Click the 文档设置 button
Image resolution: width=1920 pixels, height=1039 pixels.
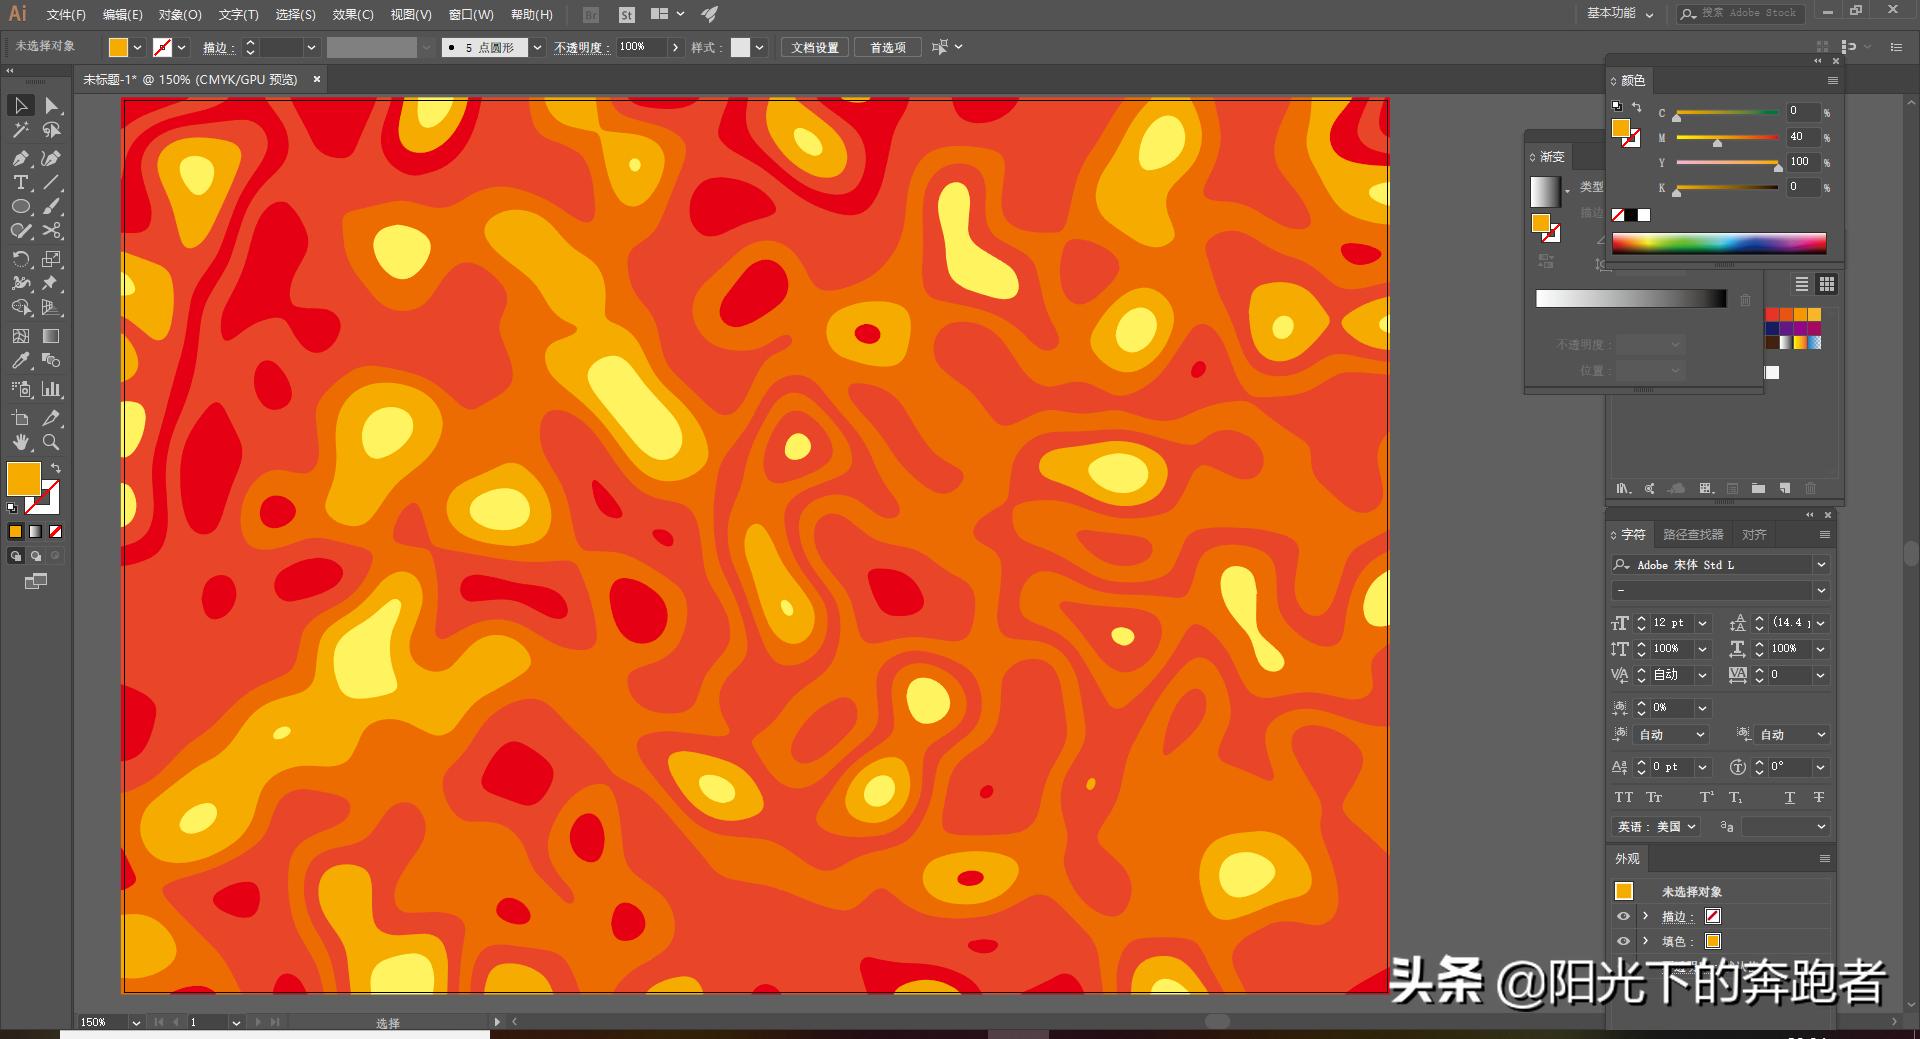point(813,47)
